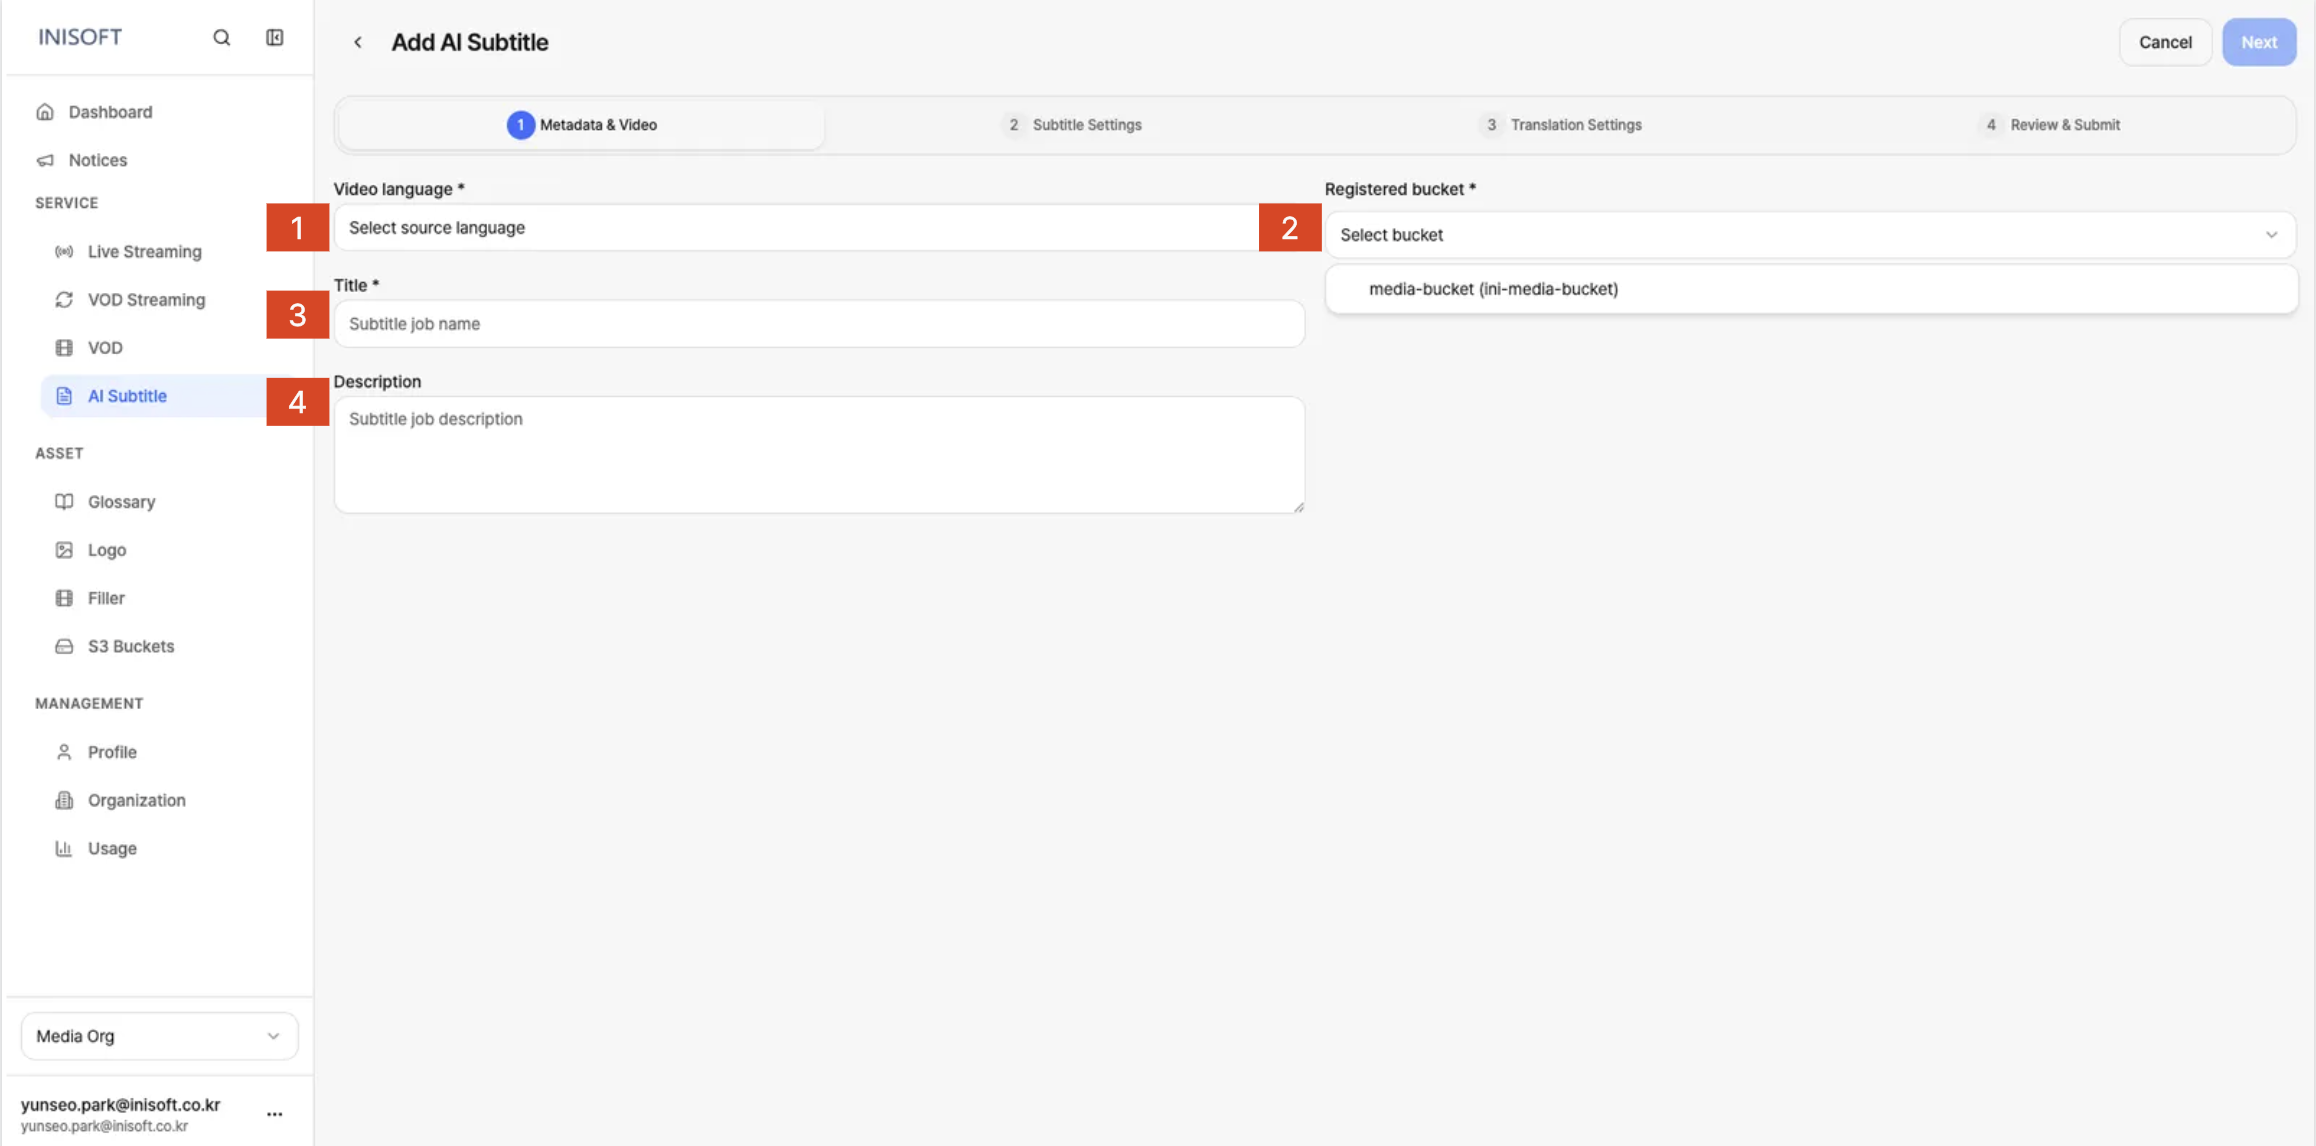Collapse the sidebar panel icon
The width and height of the screenshot is (2316, 1146).
274,38
